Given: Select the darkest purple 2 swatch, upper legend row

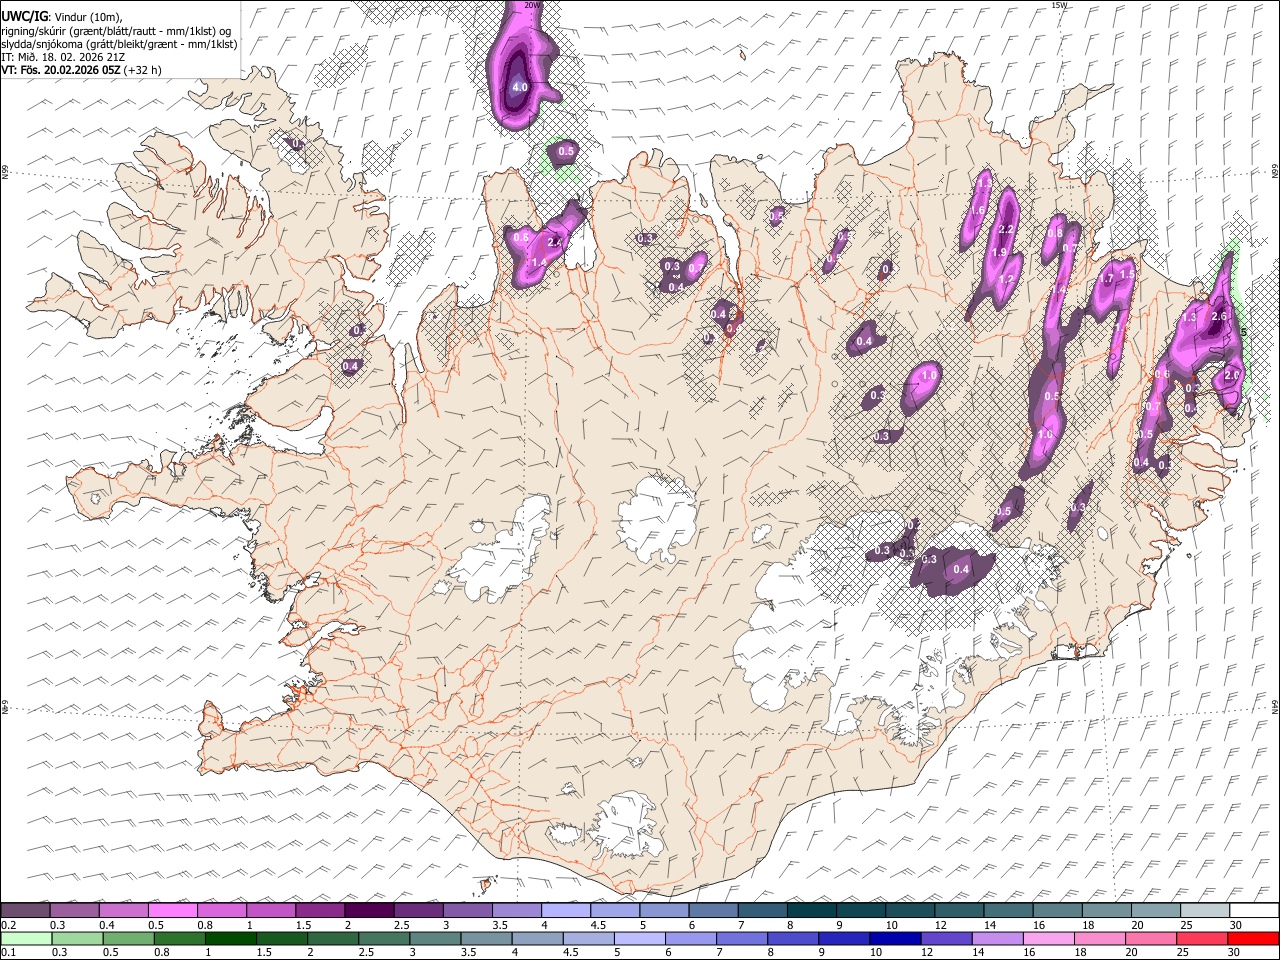Looking at the screenshot, I should (368, 911).
